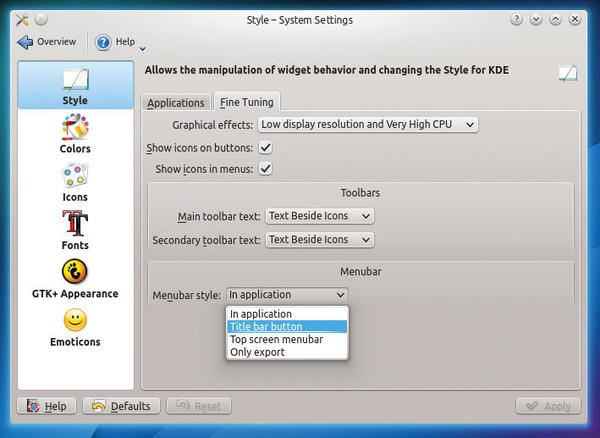Open the GTK+ Appearance module
This screenshot has width=600, height=438.
click(75, 279)
